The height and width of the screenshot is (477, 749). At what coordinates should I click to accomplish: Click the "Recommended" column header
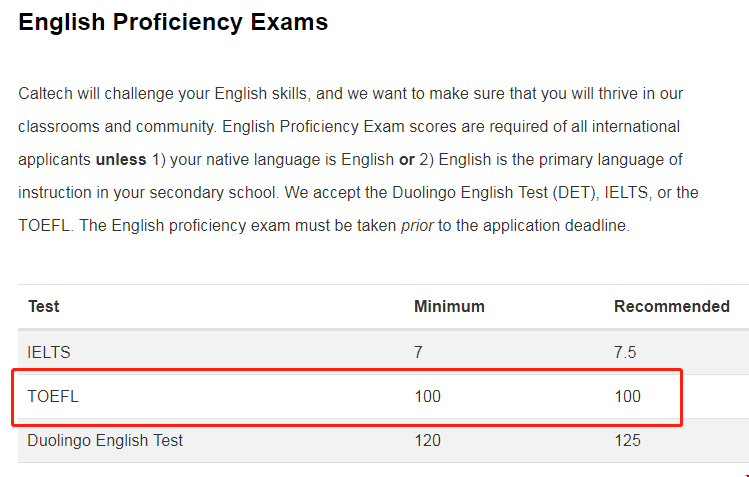pos(671,306)
